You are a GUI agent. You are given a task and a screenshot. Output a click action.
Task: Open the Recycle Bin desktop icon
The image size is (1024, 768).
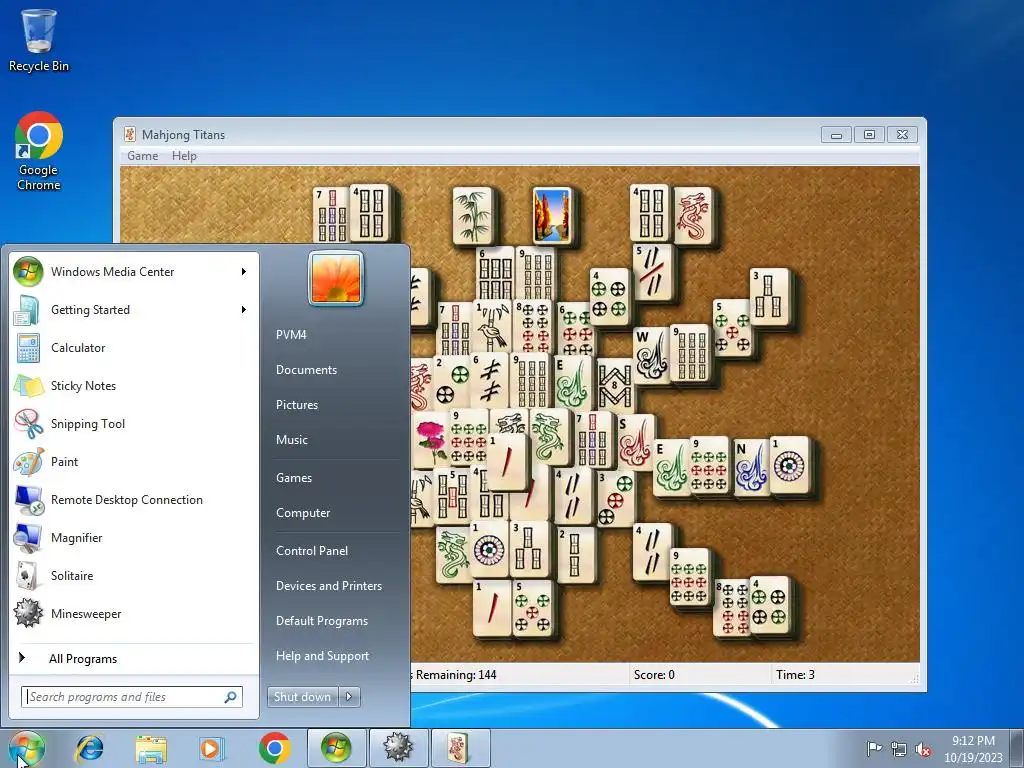[39, 40]
